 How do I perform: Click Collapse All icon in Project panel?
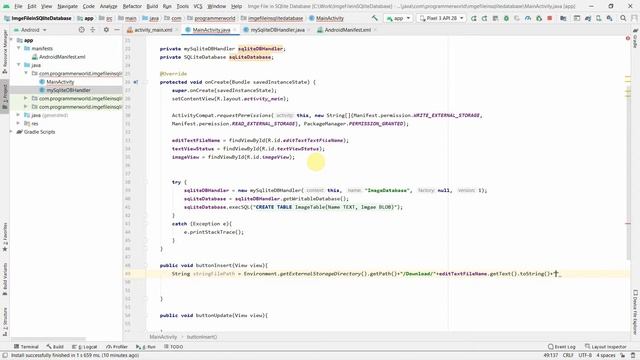(x=93, y=30)
